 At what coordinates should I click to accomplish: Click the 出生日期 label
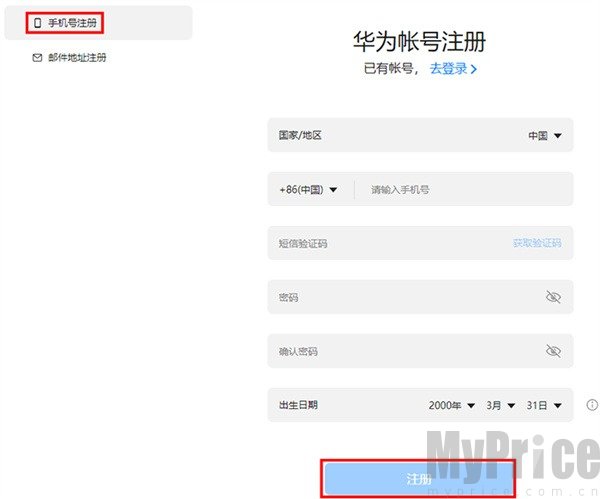298,405
